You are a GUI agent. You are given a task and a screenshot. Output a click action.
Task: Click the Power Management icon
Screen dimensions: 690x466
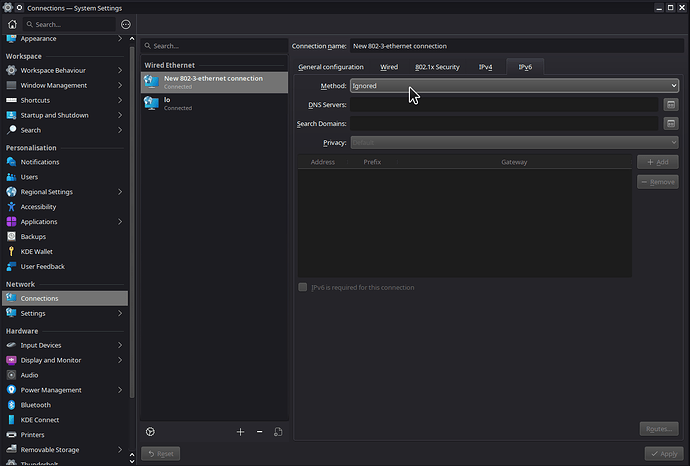pos(11,390)
